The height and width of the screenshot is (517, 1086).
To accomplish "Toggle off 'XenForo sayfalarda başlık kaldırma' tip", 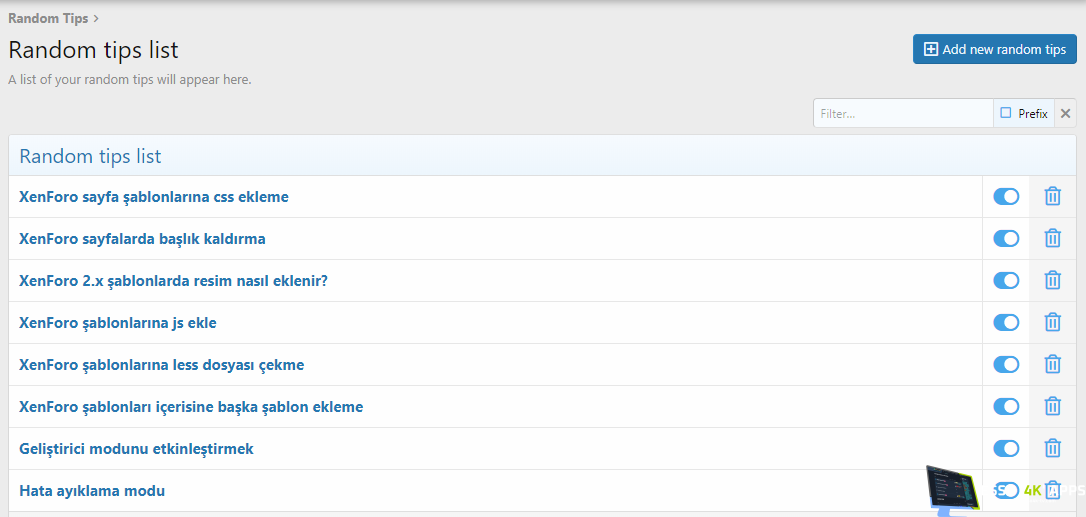I will click(1006, 239).
